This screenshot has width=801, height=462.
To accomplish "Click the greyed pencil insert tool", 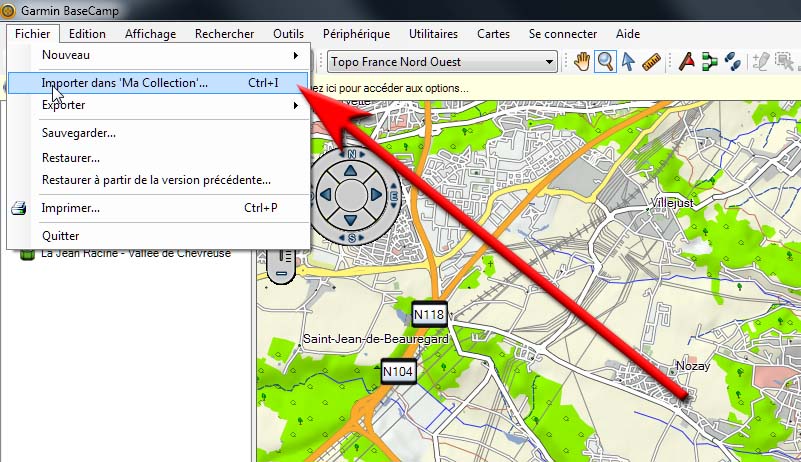I will point(761,62).
